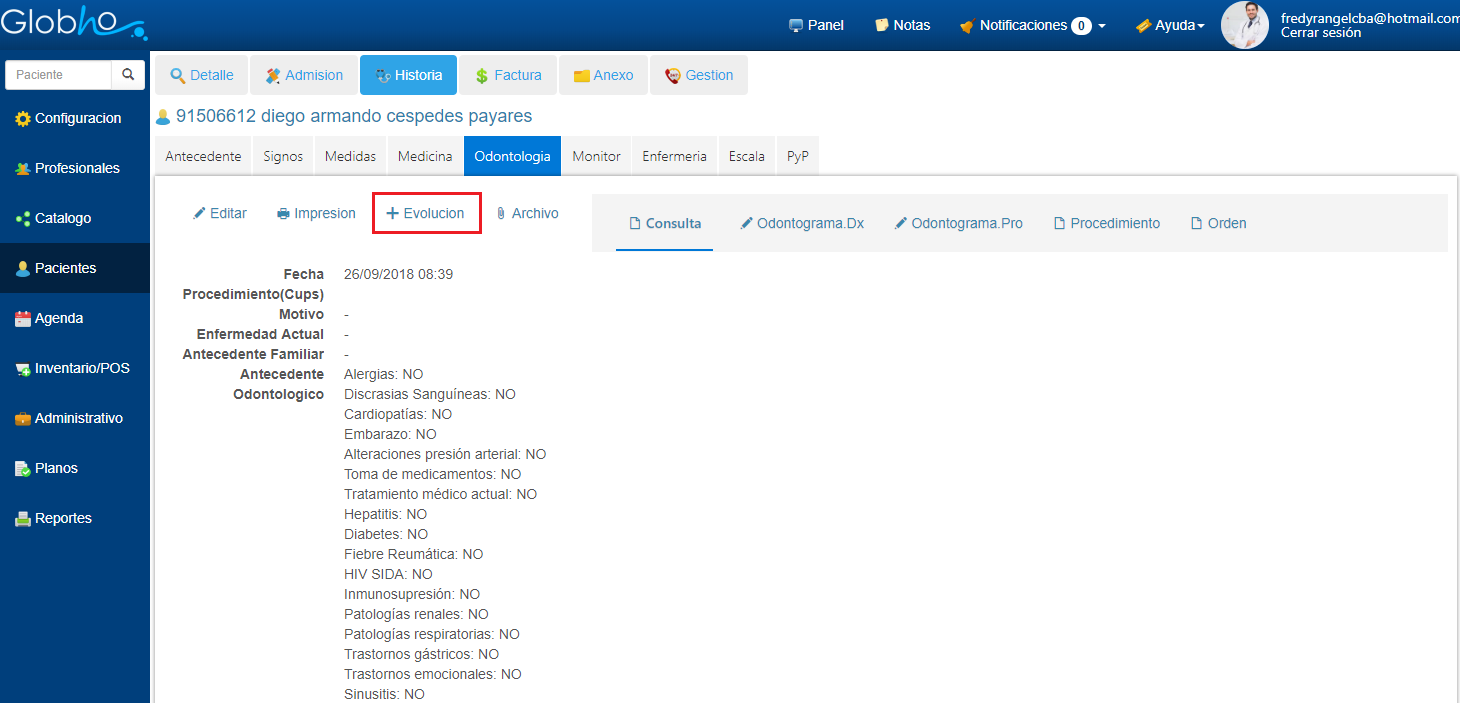
Task: Open the Odontograma.Dx tab
Action: pyautogui.click(x=802, y=223)
